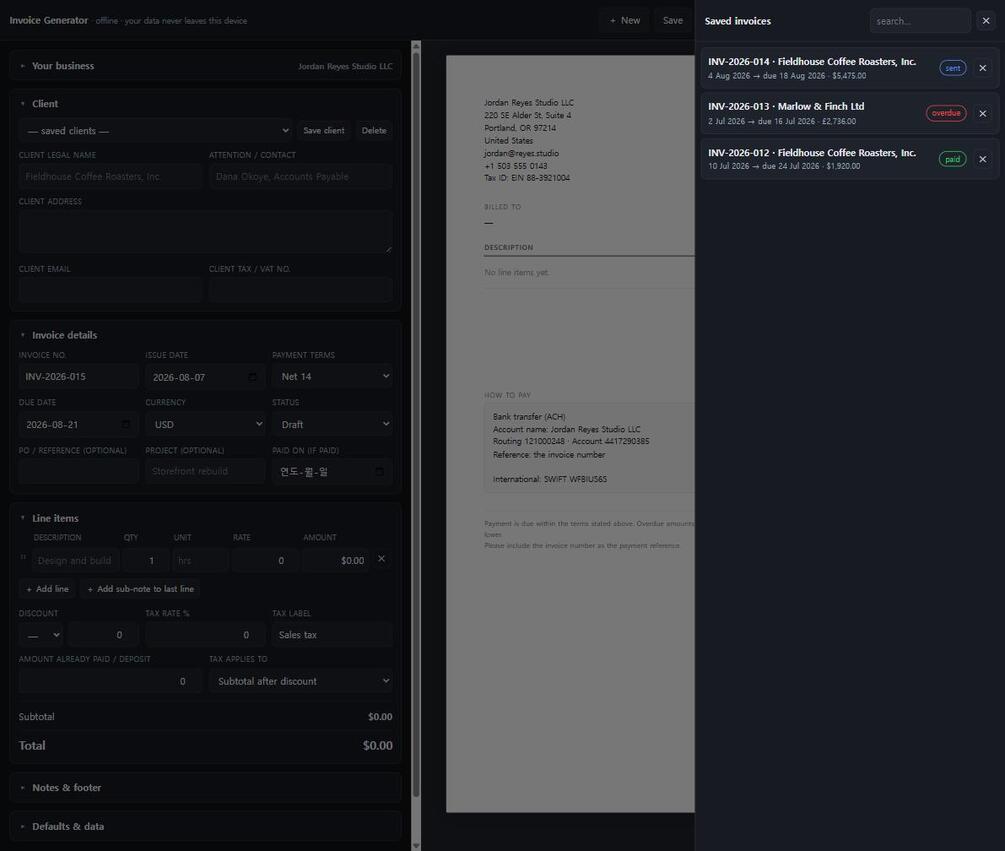Click the paid status badge

click(952, 159)
